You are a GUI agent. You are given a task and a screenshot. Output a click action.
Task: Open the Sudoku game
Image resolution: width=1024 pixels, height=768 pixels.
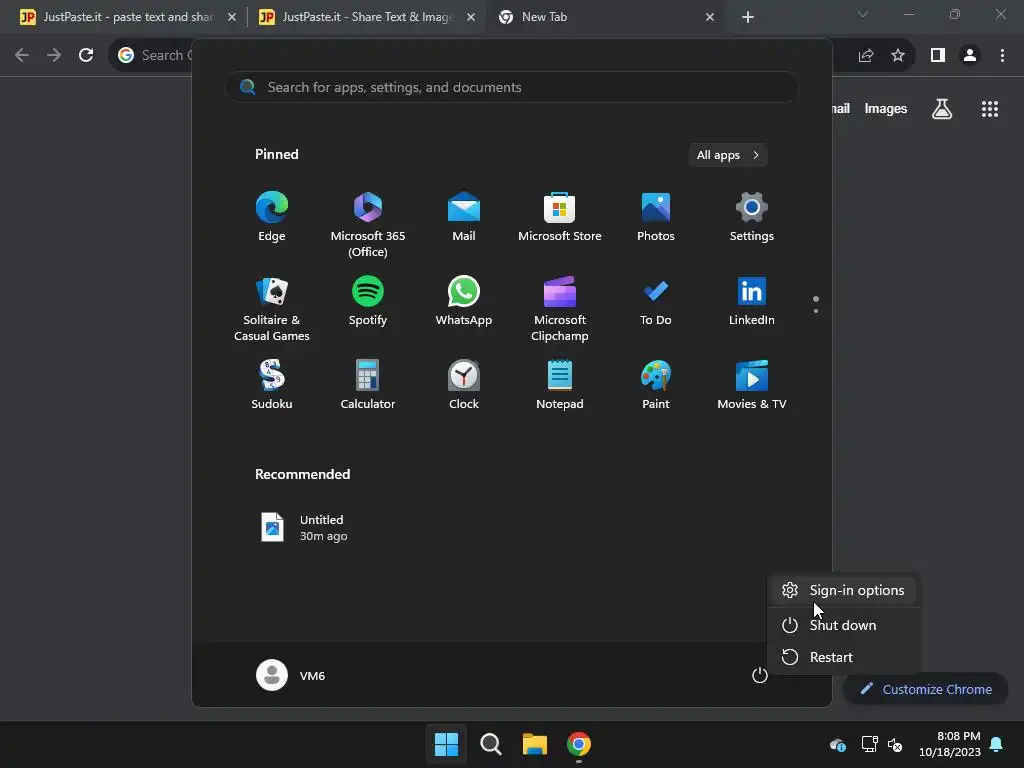point(272,385)
